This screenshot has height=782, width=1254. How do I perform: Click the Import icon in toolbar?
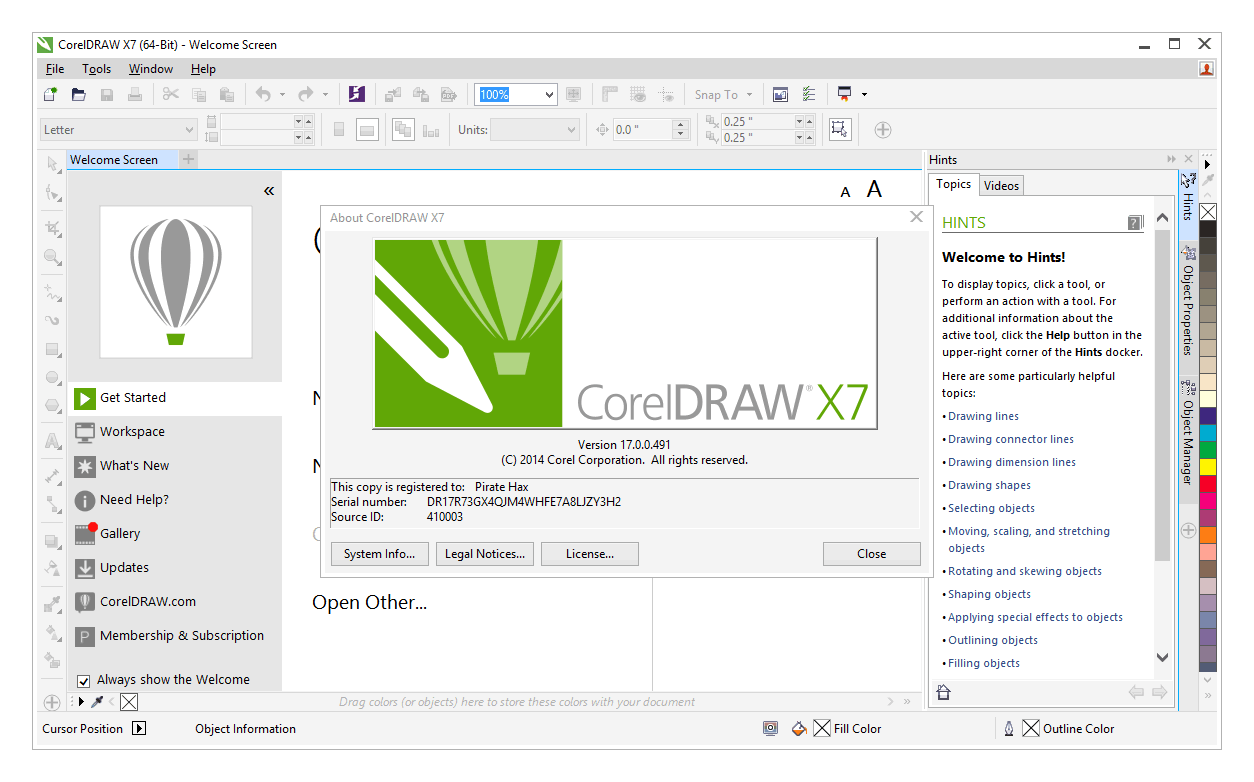coord(393,94)
